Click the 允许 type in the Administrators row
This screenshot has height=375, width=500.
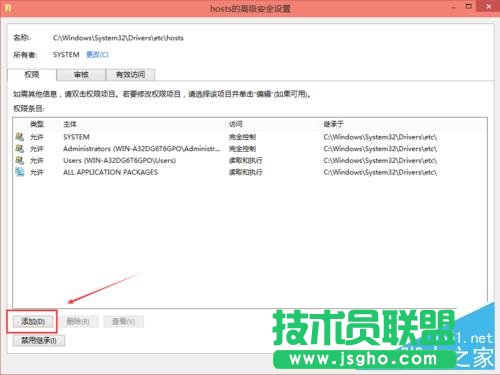[x=37, y=149]
